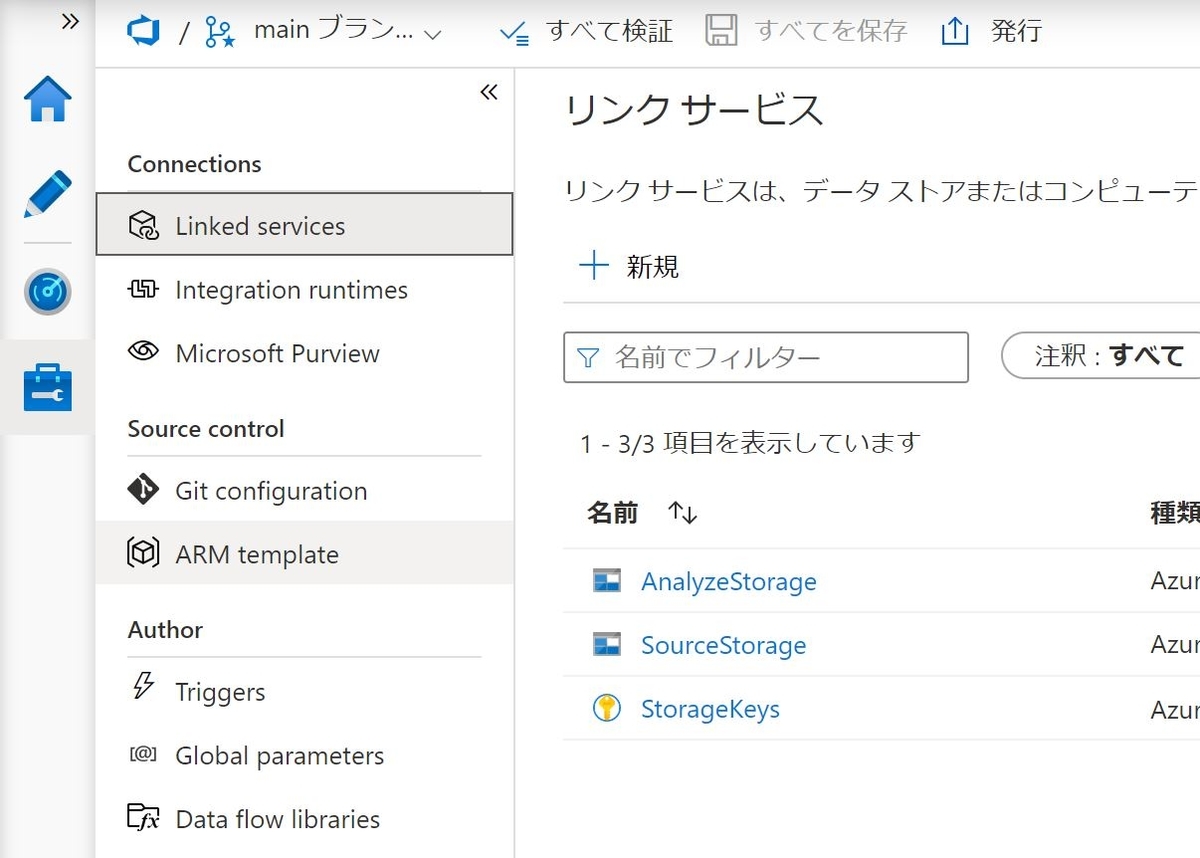Sort by the 名前 column header
This screenshot has width=1200, height=858.
(x=612, y=513)
